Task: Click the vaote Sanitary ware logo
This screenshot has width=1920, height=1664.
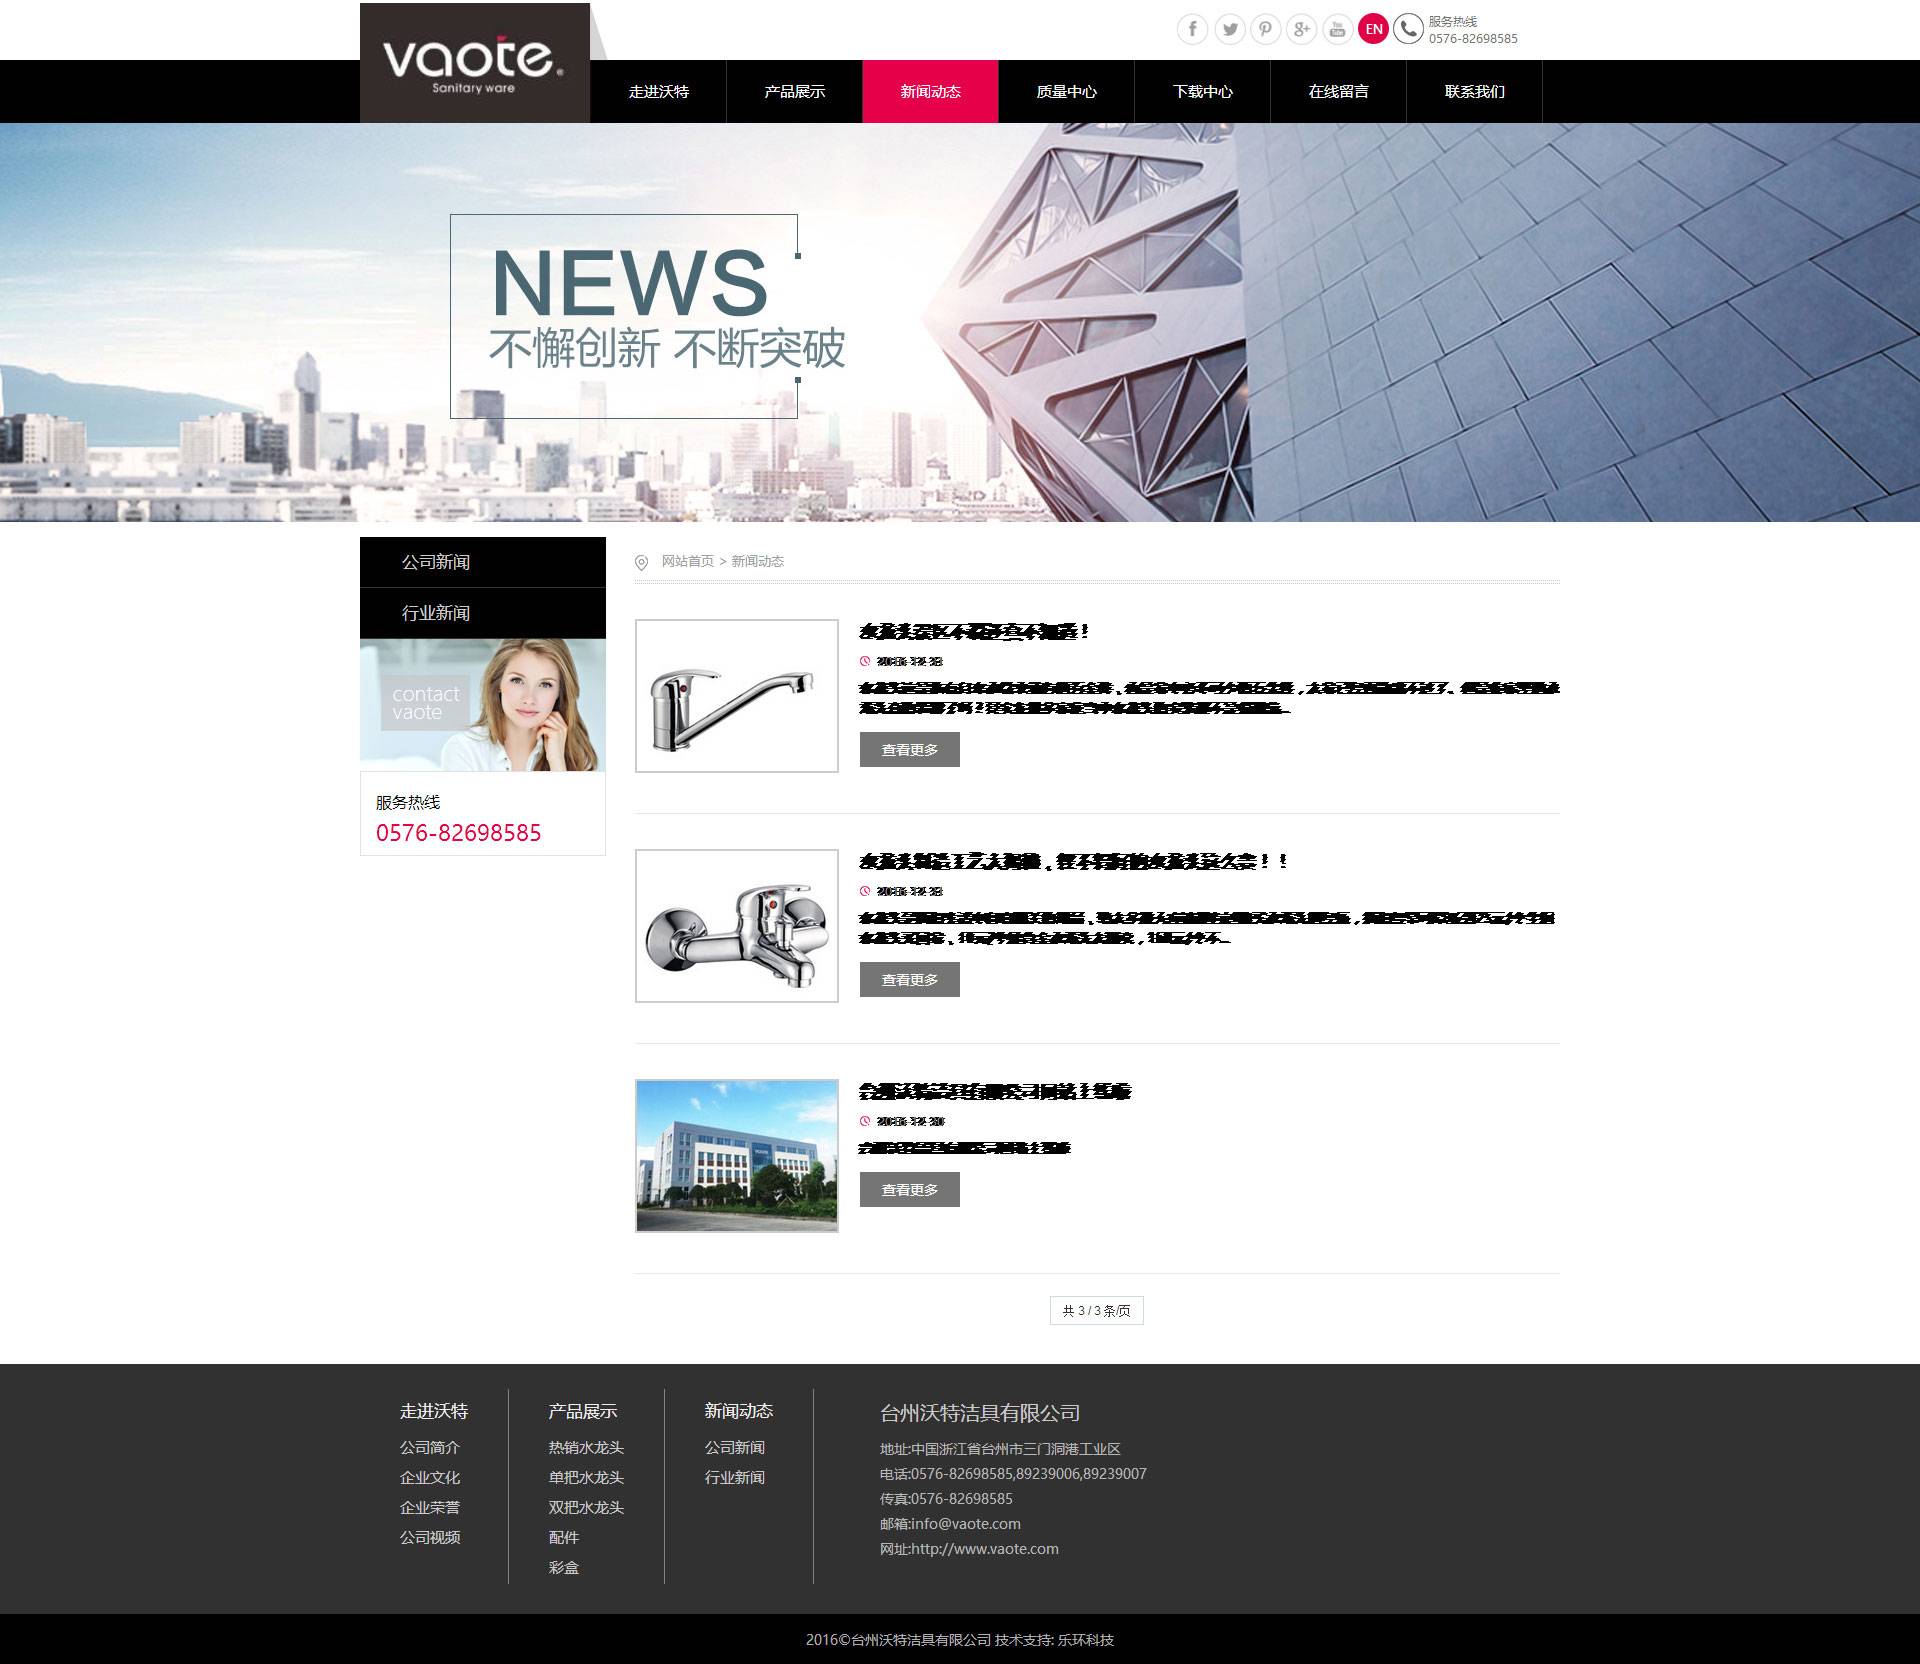Action: [x=474, y=63]
